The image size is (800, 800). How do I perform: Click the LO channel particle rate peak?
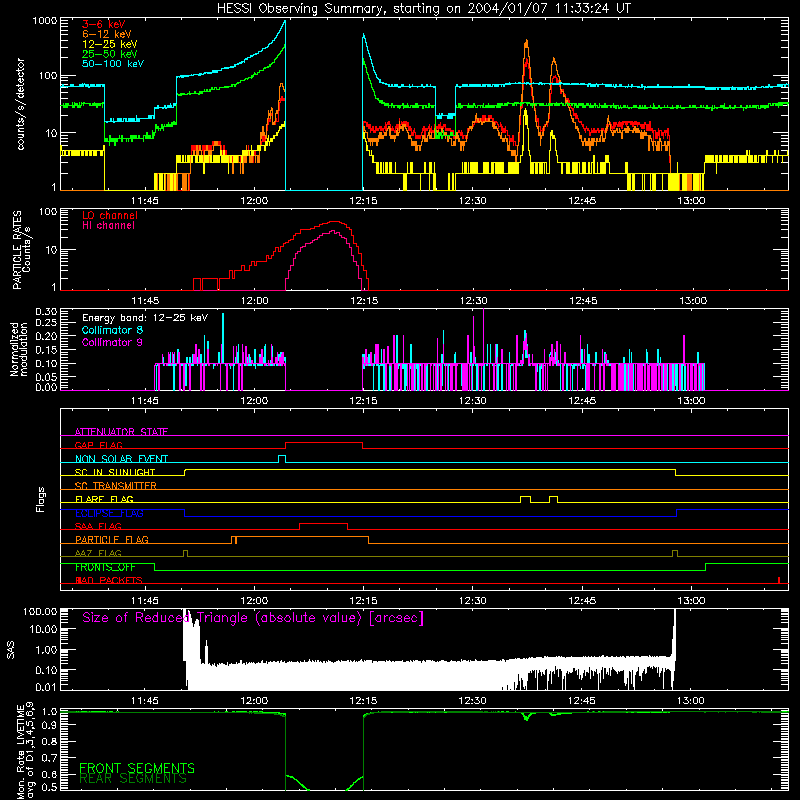pos(334,222)
